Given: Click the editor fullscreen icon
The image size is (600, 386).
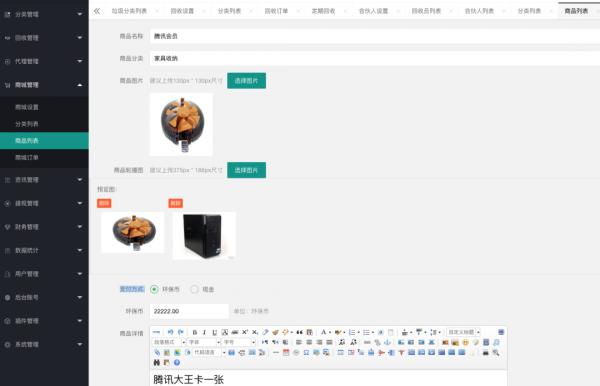Looking at the screenshot, I should (x=501, y=332).
